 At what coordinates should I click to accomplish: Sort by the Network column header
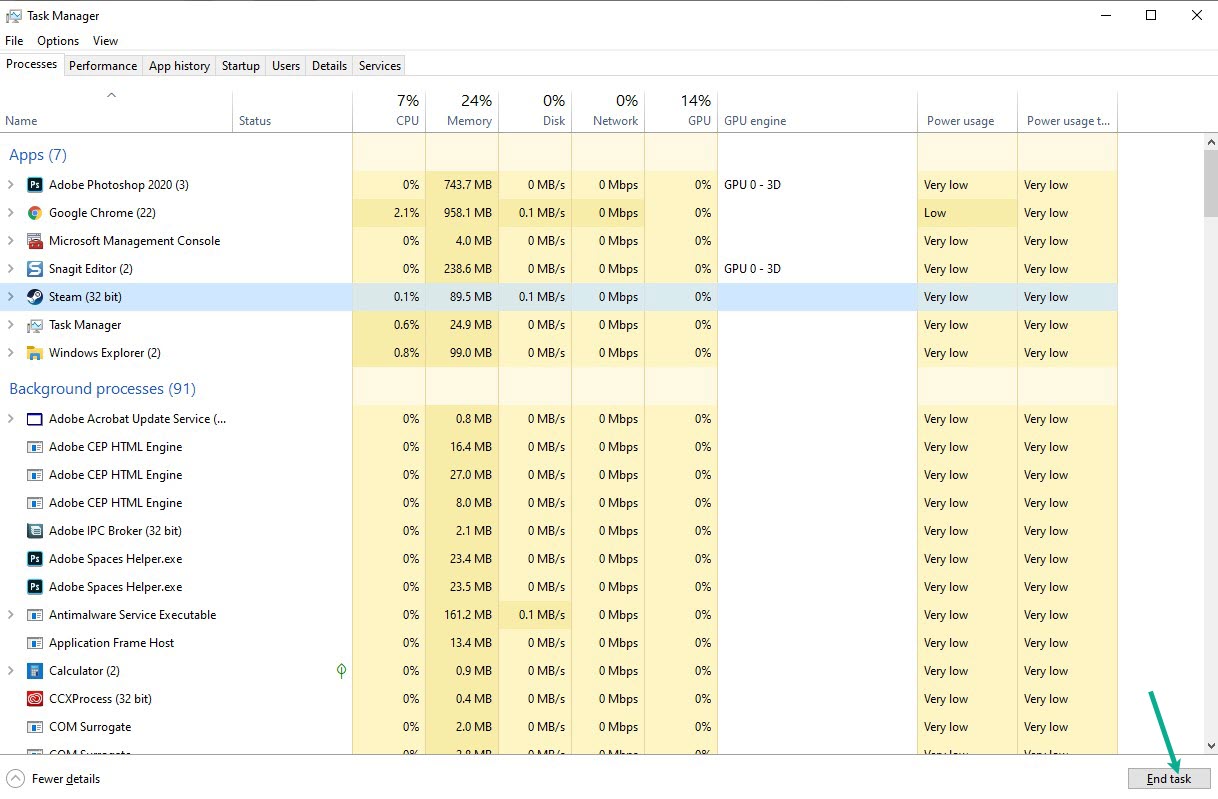pyautogui.click(x=608, y=112)
